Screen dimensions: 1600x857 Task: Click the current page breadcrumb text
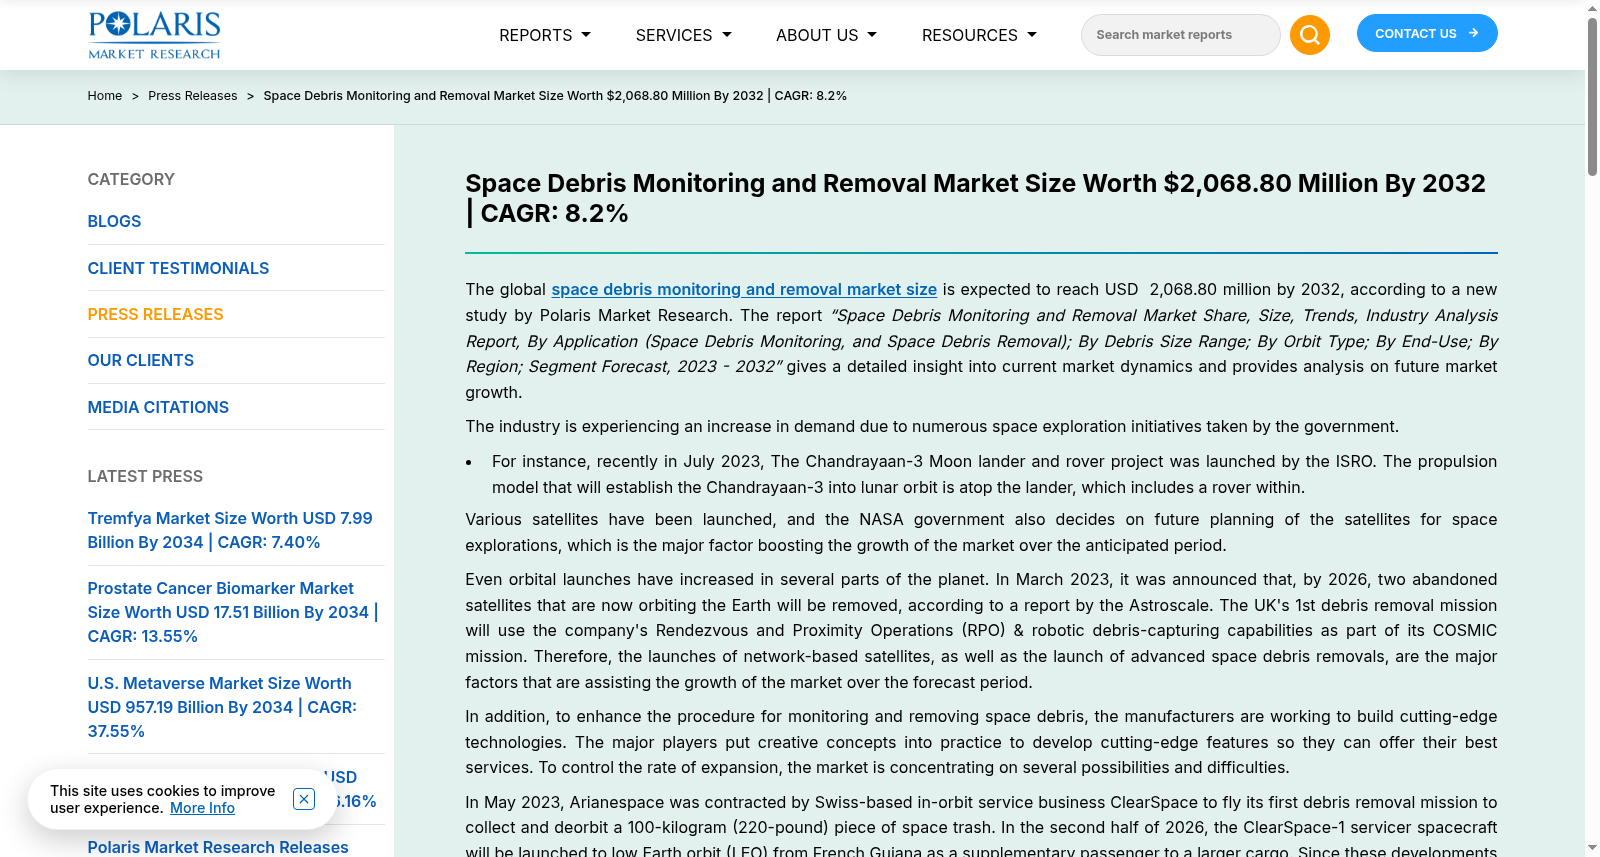tap(555, 96)
